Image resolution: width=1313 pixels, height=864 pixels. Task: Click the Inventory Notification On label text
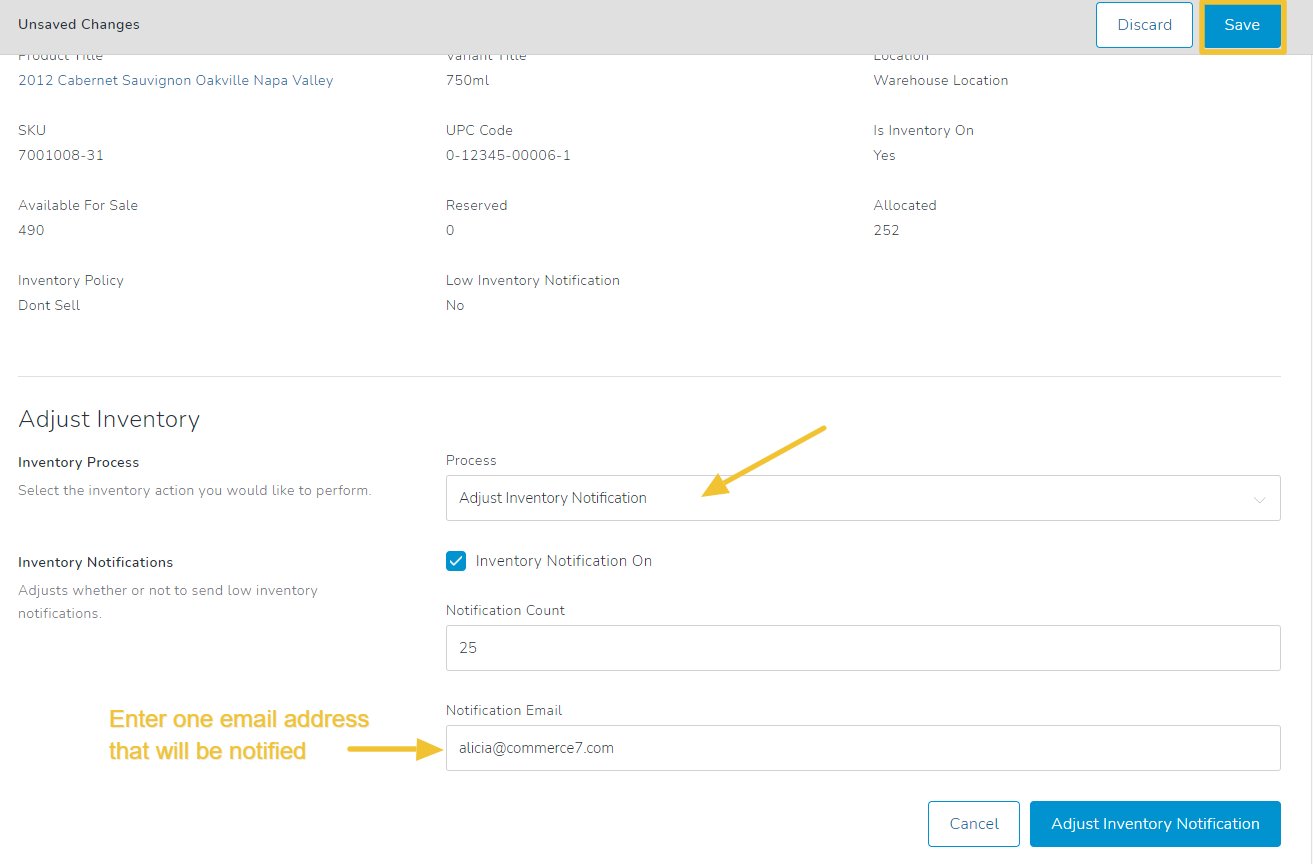coord(563,561)
